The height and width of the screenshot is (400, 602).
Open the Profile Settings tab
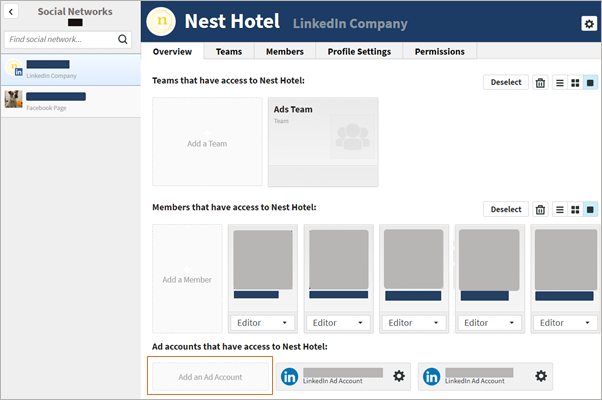pos(359,51)
